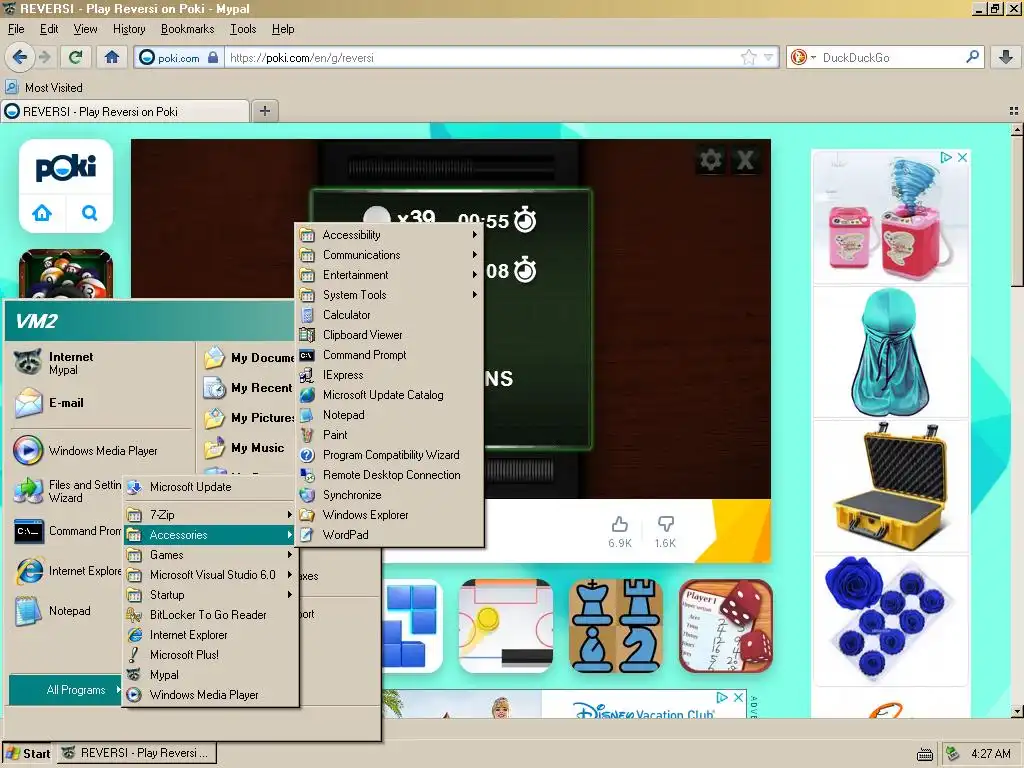The image size is (1024, 768).
Task: Click the browser Back arrow button
Action: point(20,57)
